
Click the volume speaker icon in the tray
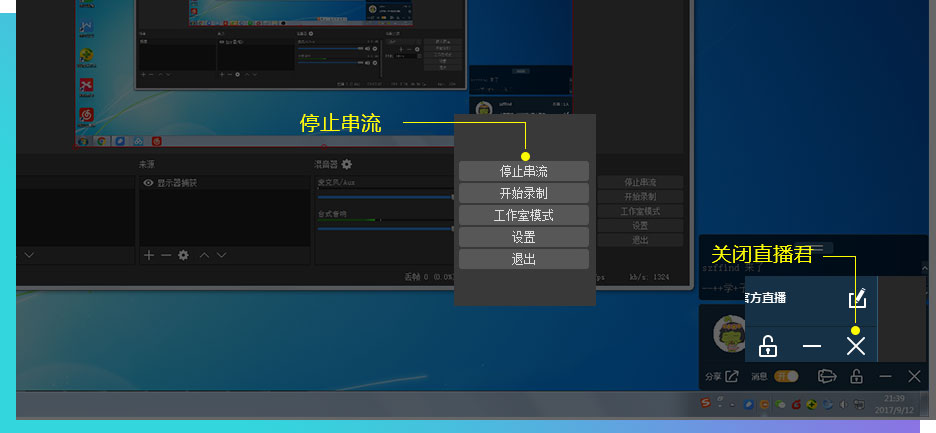(x=843, y=404)
